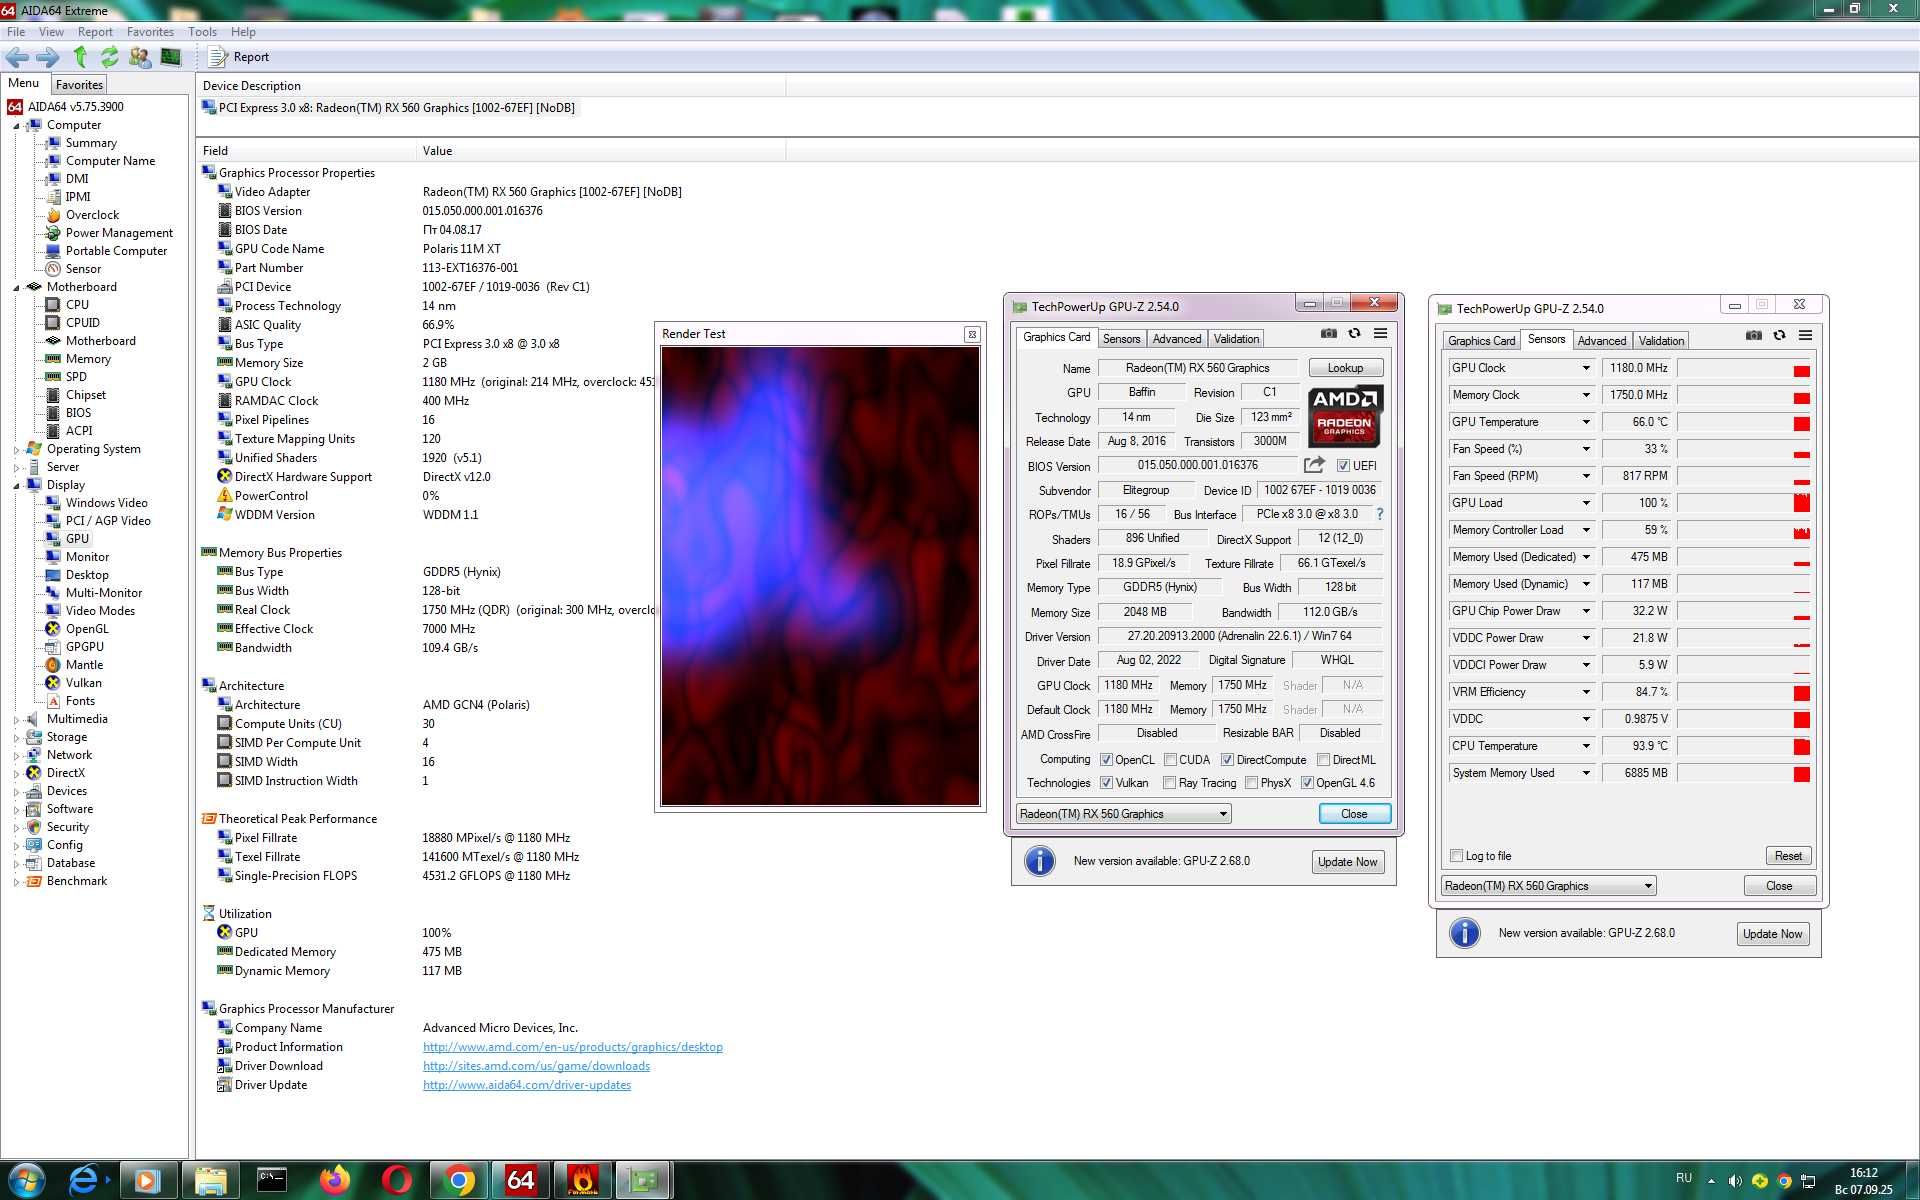Open the users icon in AIDA64 toolbar

(140, 57)
